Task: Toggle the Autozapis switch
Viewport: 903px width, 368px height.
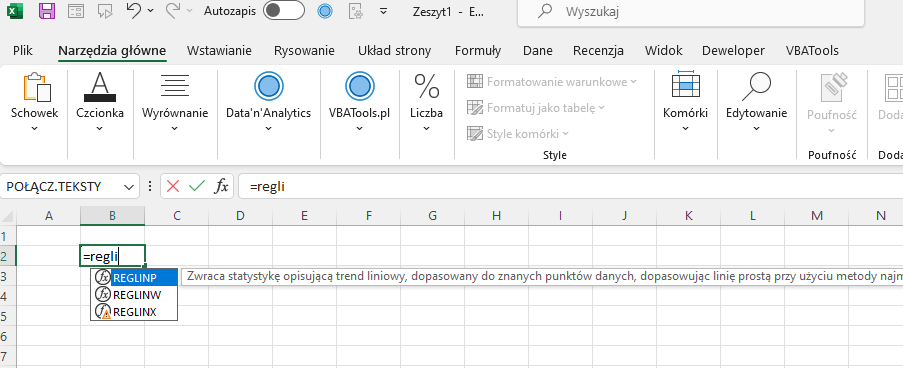Action: point(284,11)
